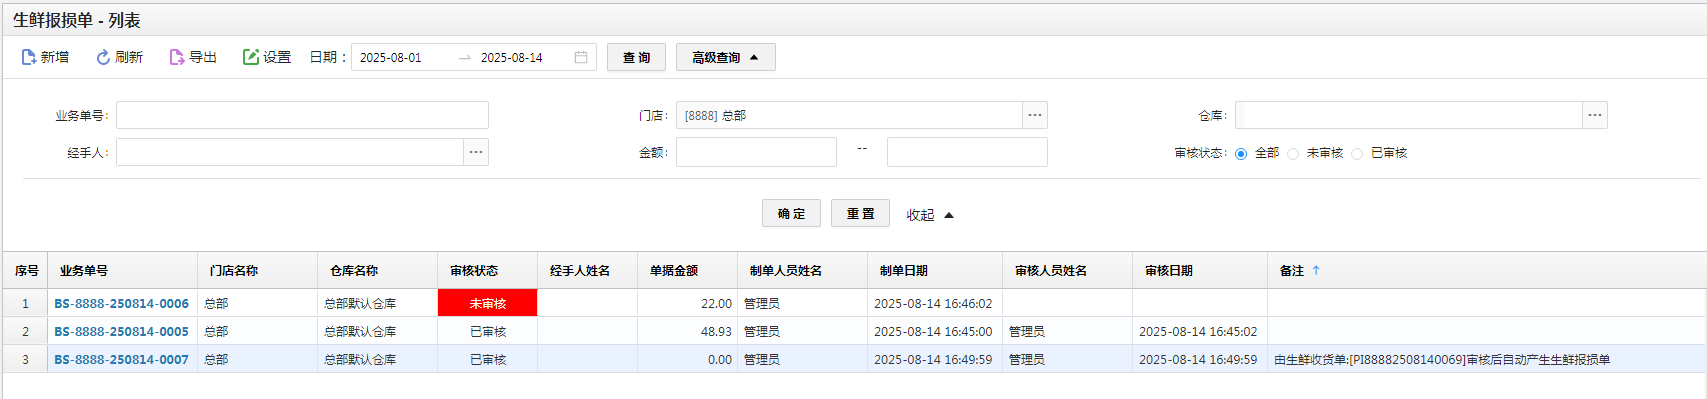
Task: Click audit date 2025-08-14 16:49:59
Action: (1198, 359)
